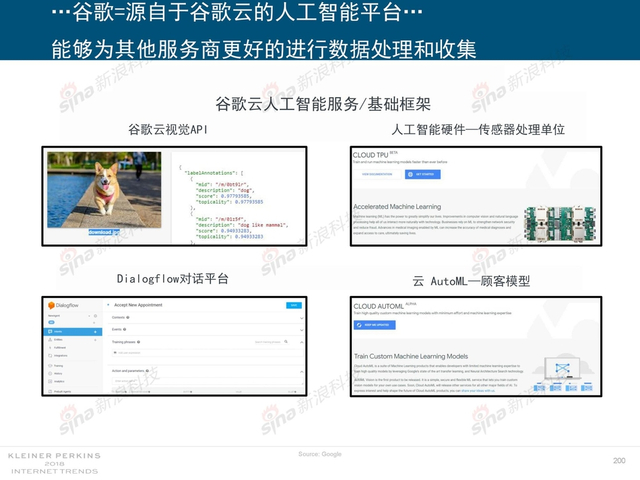Viewport: 640px width, 480px height.
Task: Click the agent settings gear icon
Action: coord(96,316)
